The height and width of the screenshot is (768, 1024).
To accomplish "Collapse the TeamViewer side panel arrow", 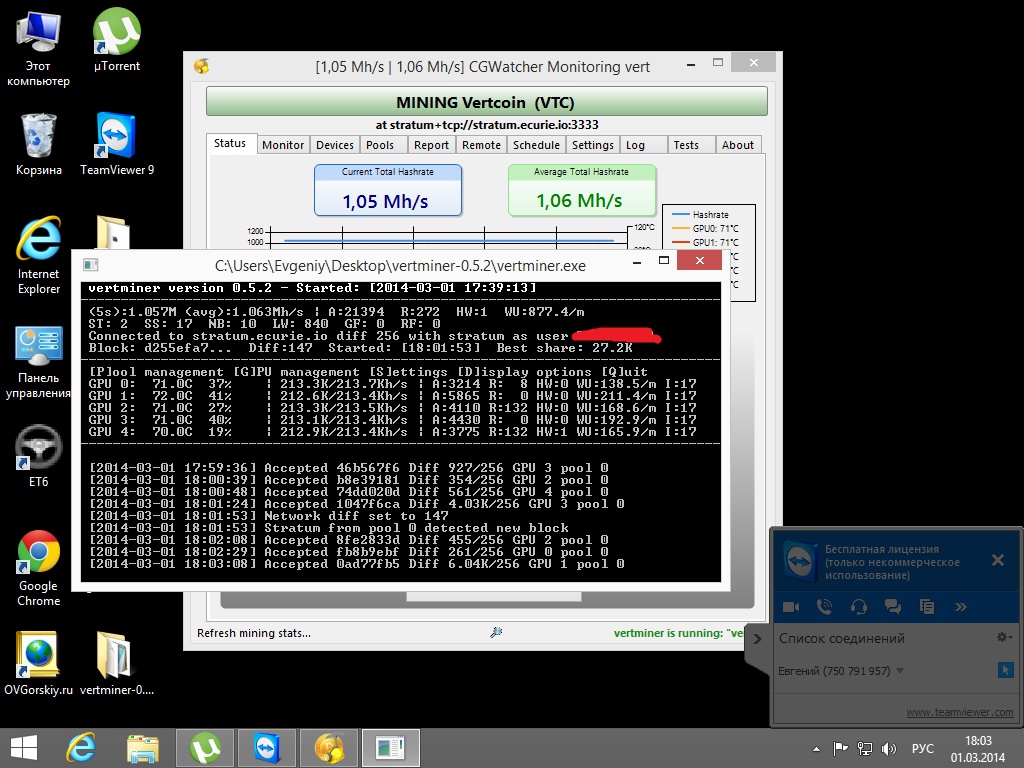I will coord(758,639).
